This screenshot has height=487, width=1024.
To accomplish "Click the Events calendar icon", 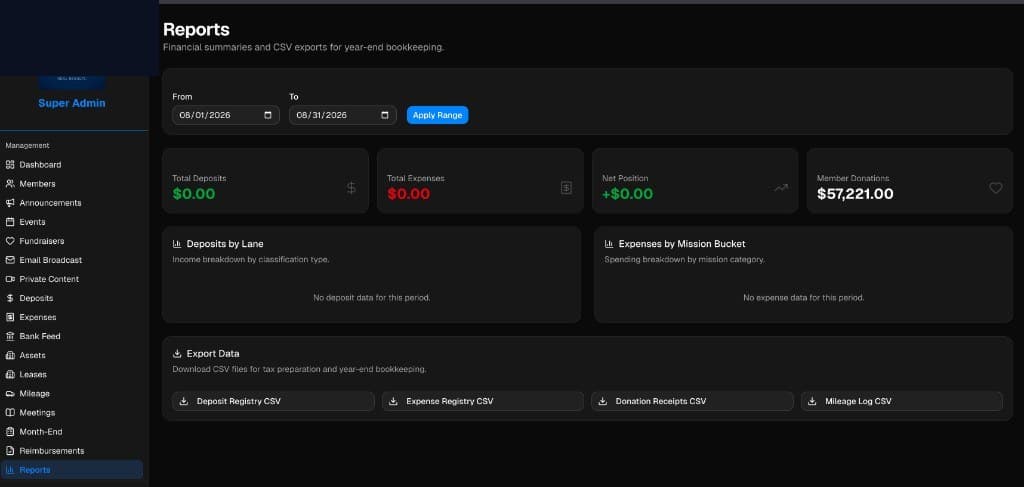I will coord(10,222).
